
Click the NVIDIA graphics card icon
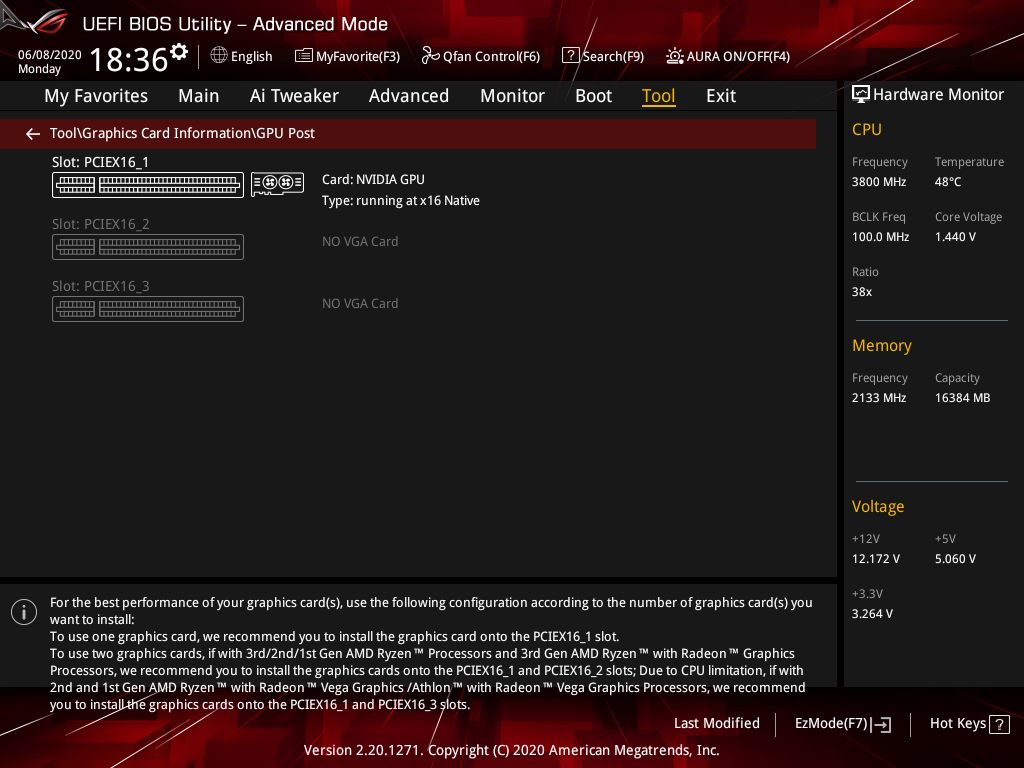pos(278,184)
